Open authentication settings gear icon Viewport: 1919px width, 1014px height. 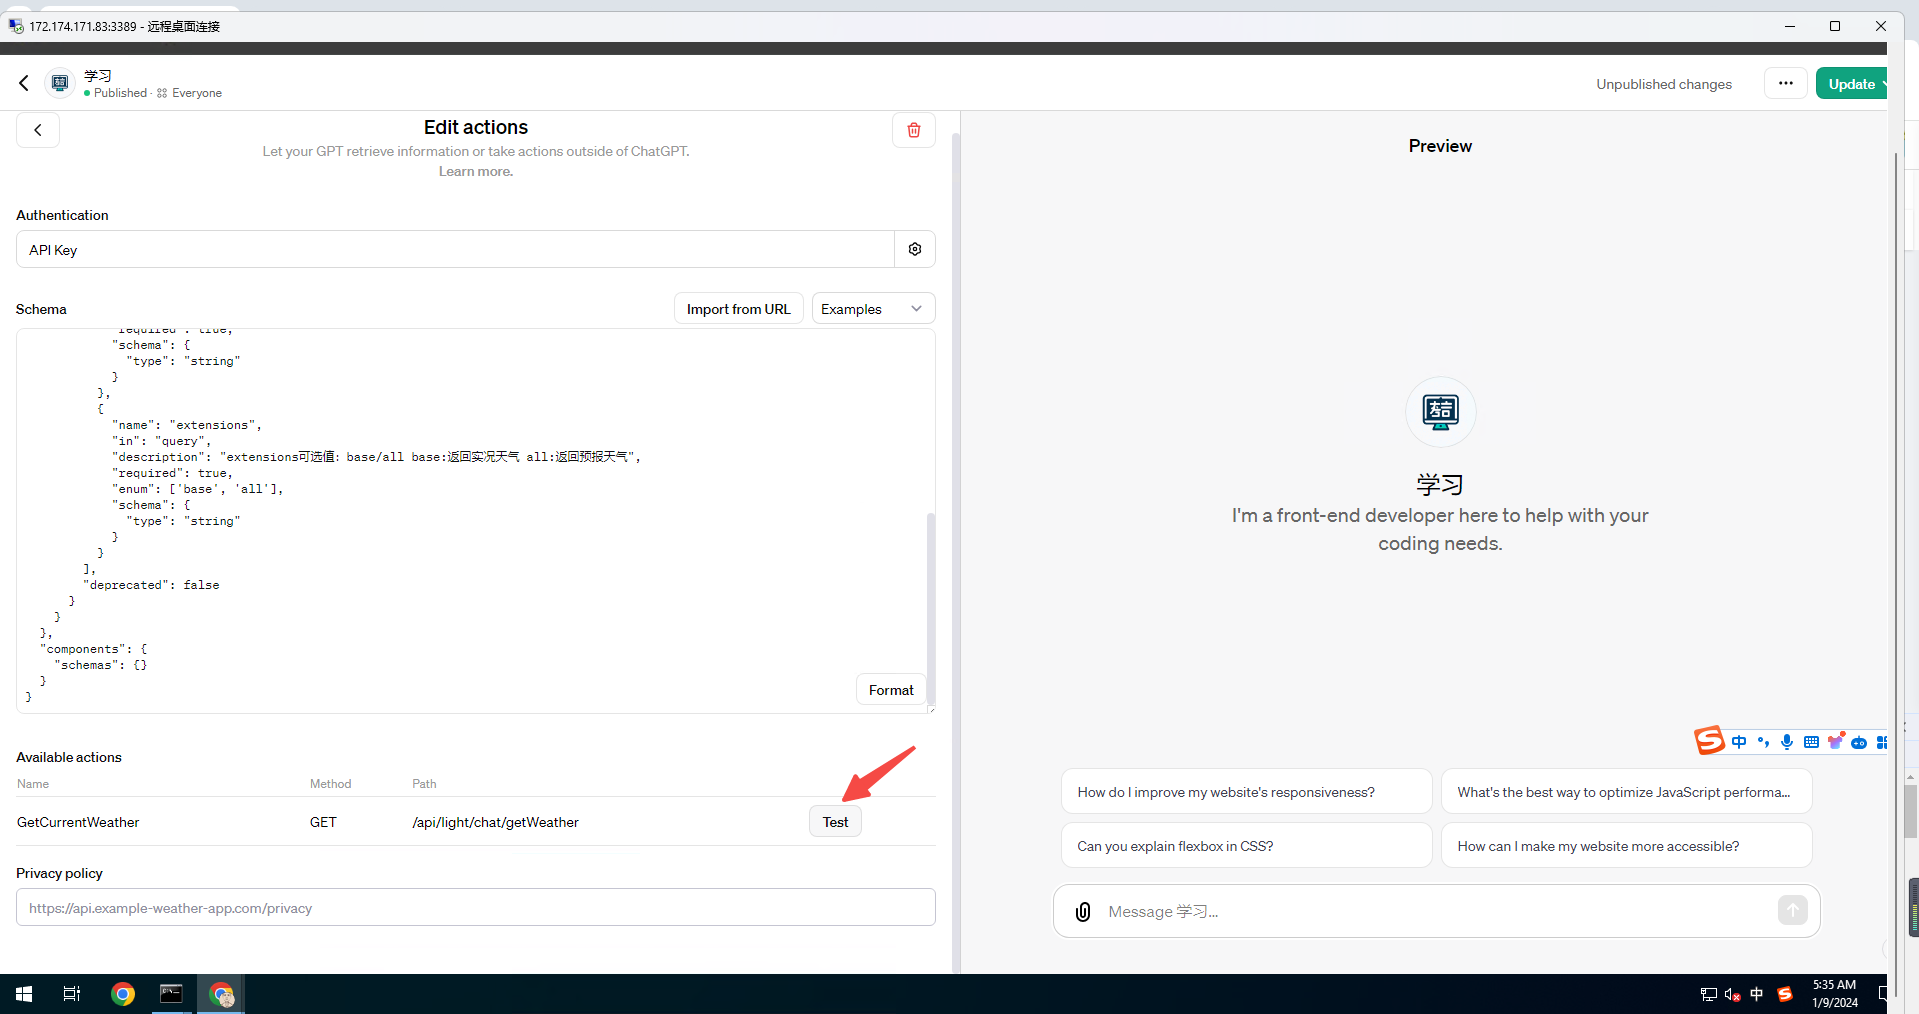[x=914, y=249]
